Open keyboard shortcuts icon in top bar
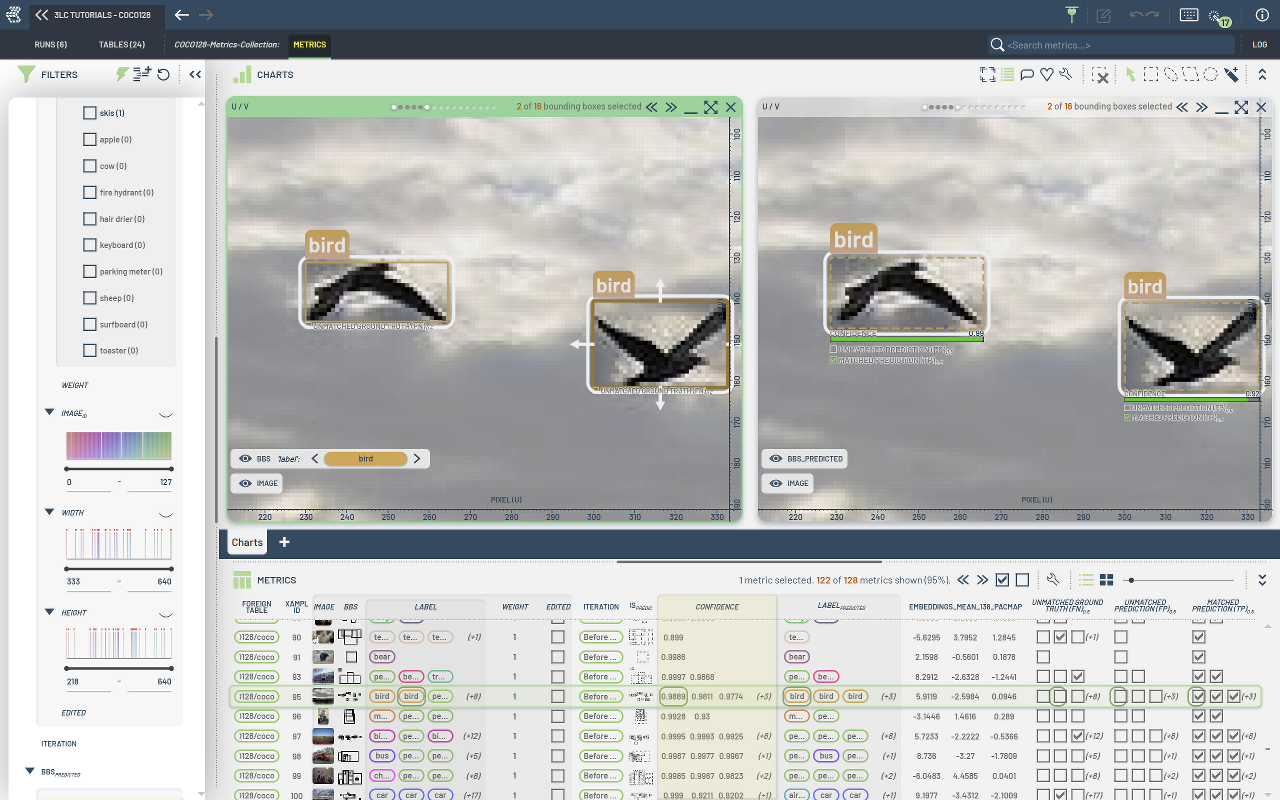1280x800 pixels. tap(1189, 15)
